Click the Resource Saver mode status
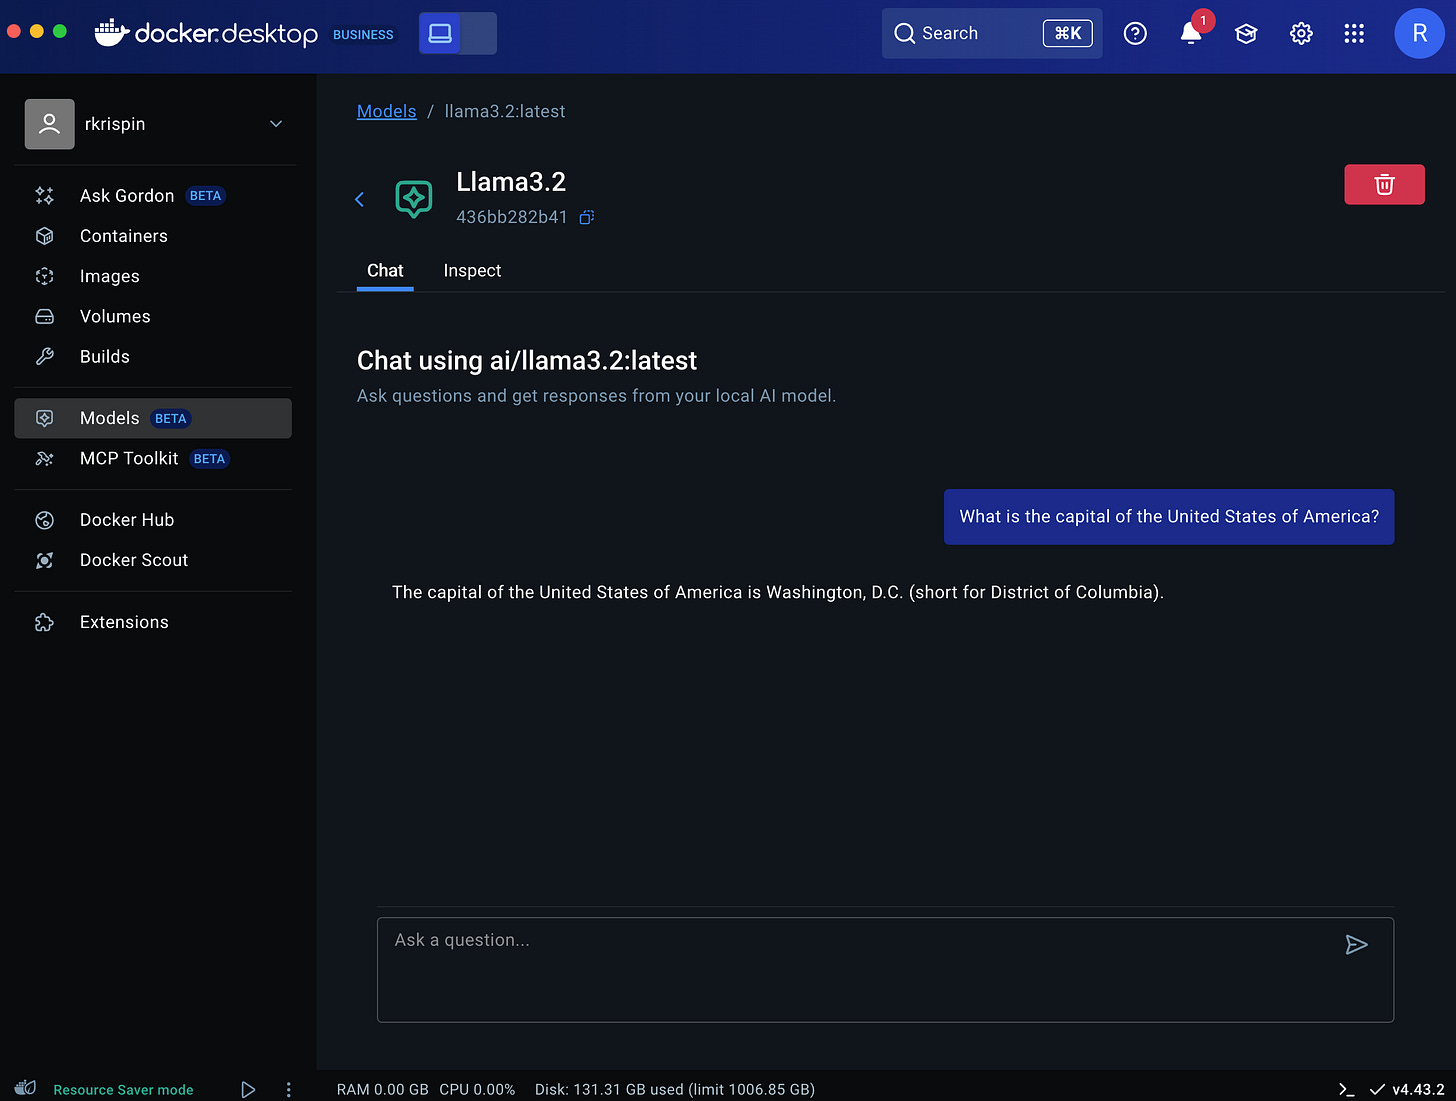 tap(123, 1089)
